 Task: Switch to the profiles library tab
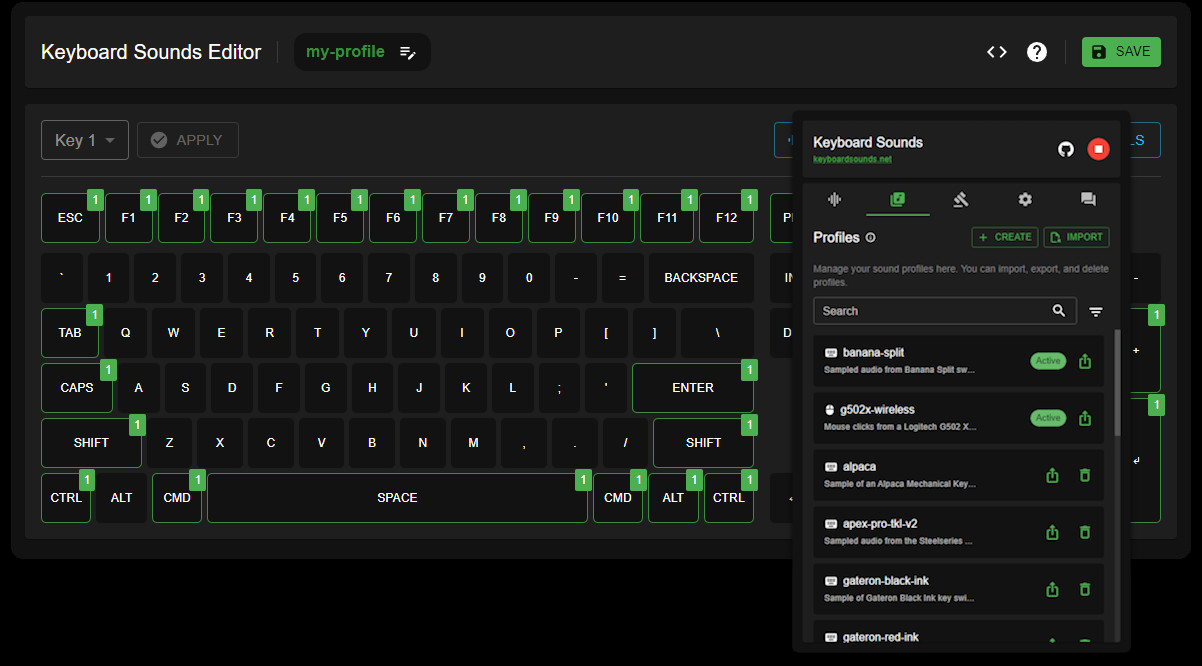pos(897,199)
